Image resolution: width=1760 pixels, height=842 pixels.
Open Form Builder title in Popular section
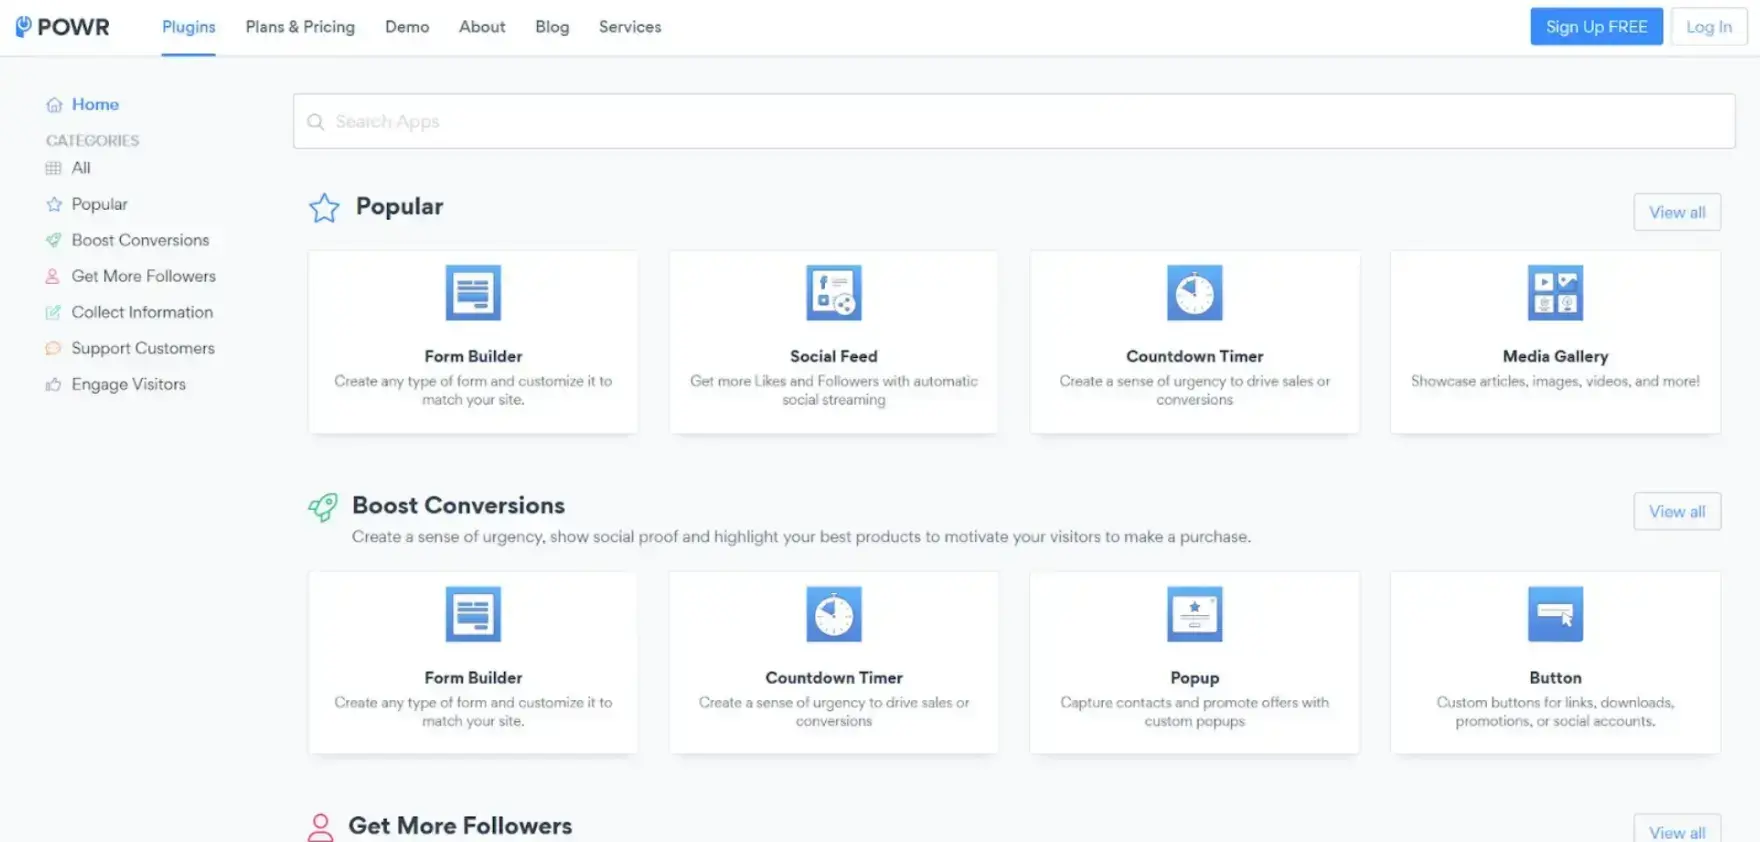(x=473, y=356)
